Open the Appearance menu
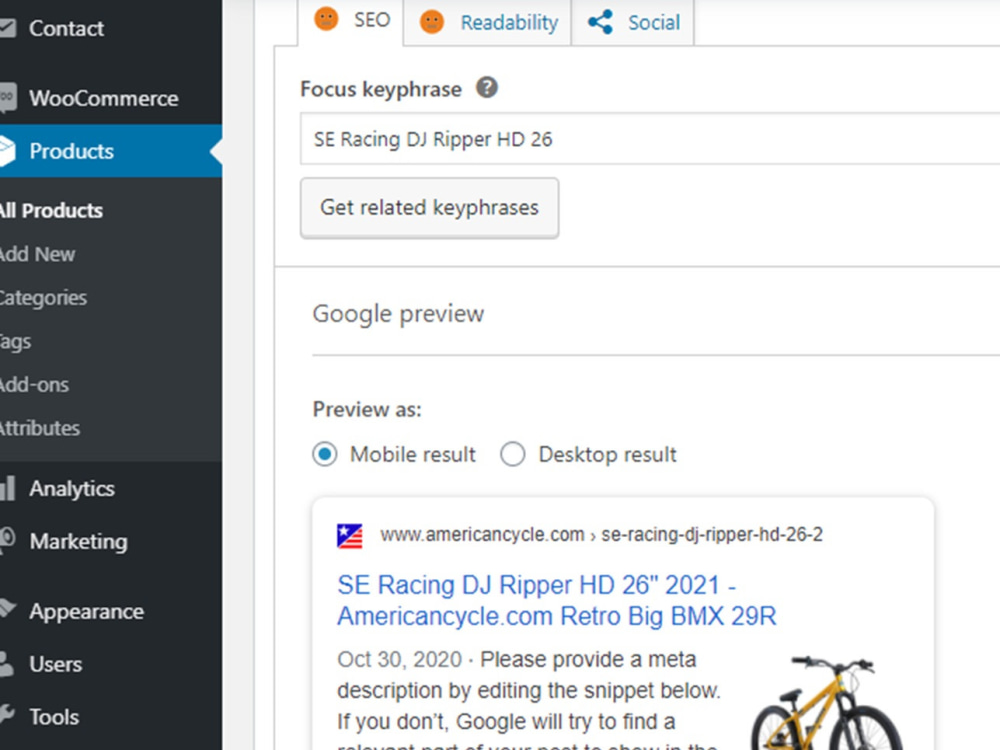Viewport: 1000px width, 750px height. tap(87, 612)
